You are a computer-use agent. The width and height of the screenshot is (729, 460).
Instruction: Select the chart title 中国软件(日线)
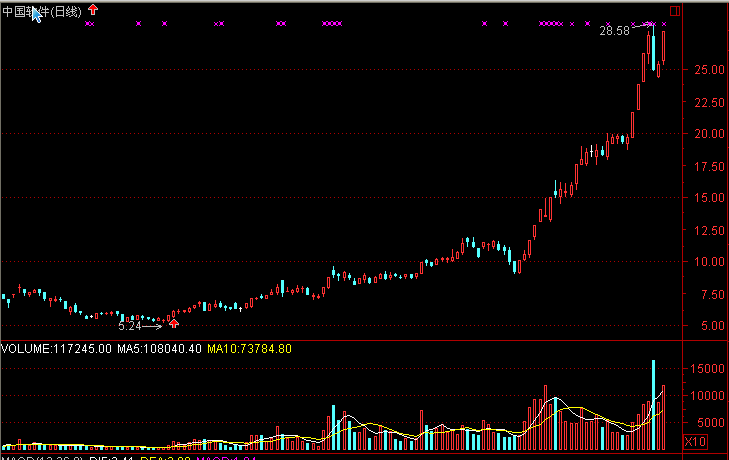tap(42, 11)
